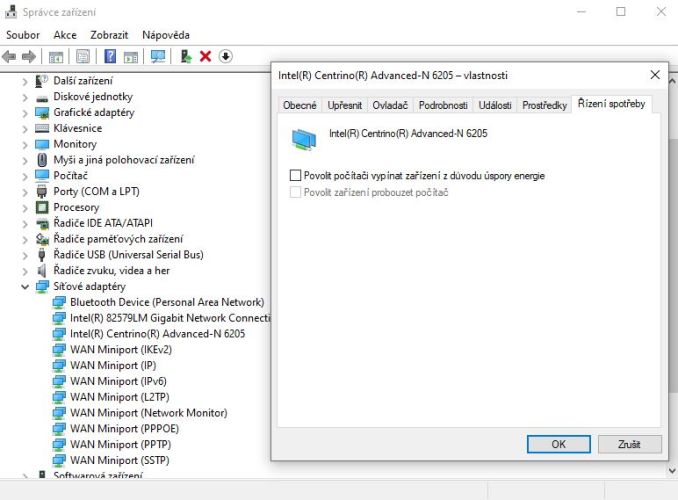
Task: Expand the Další zařízení node
Action: [25, 81]
